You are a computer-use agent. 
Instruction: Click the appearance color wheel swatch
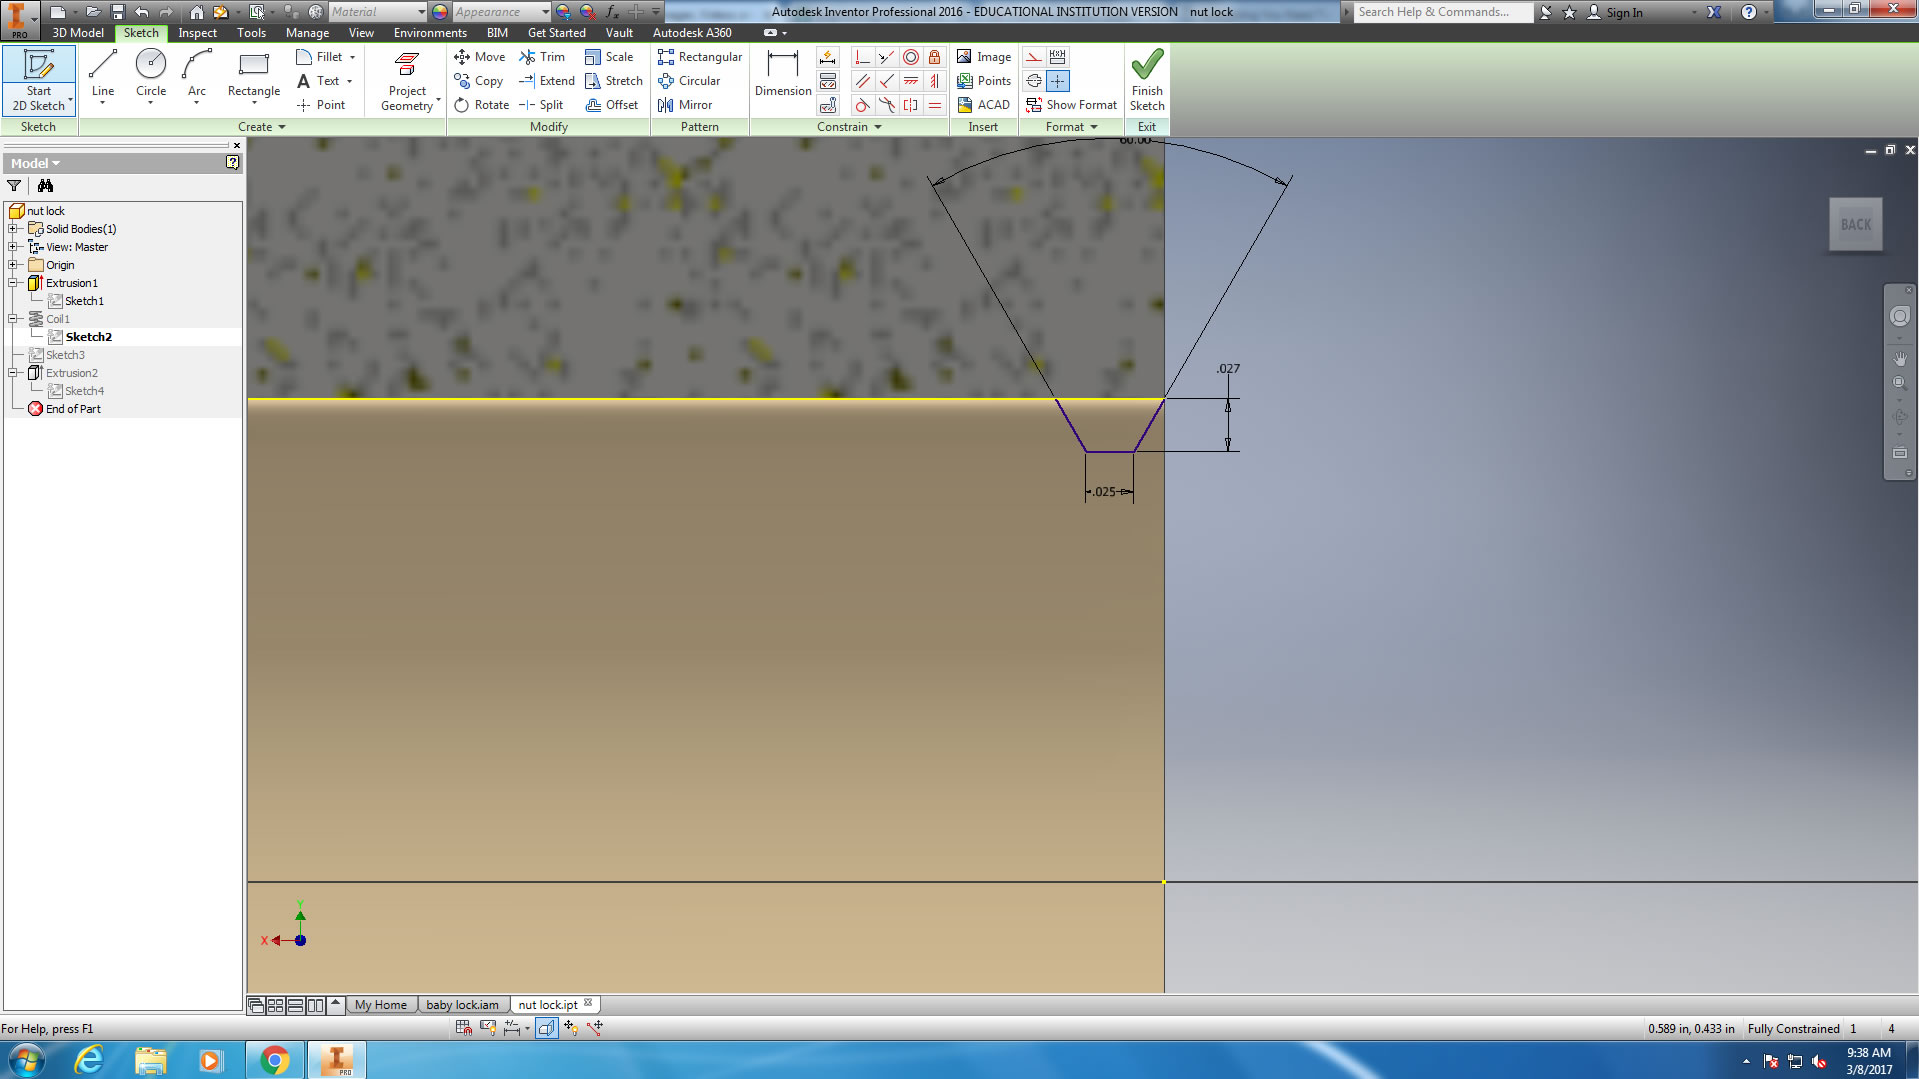coord(440,12)
